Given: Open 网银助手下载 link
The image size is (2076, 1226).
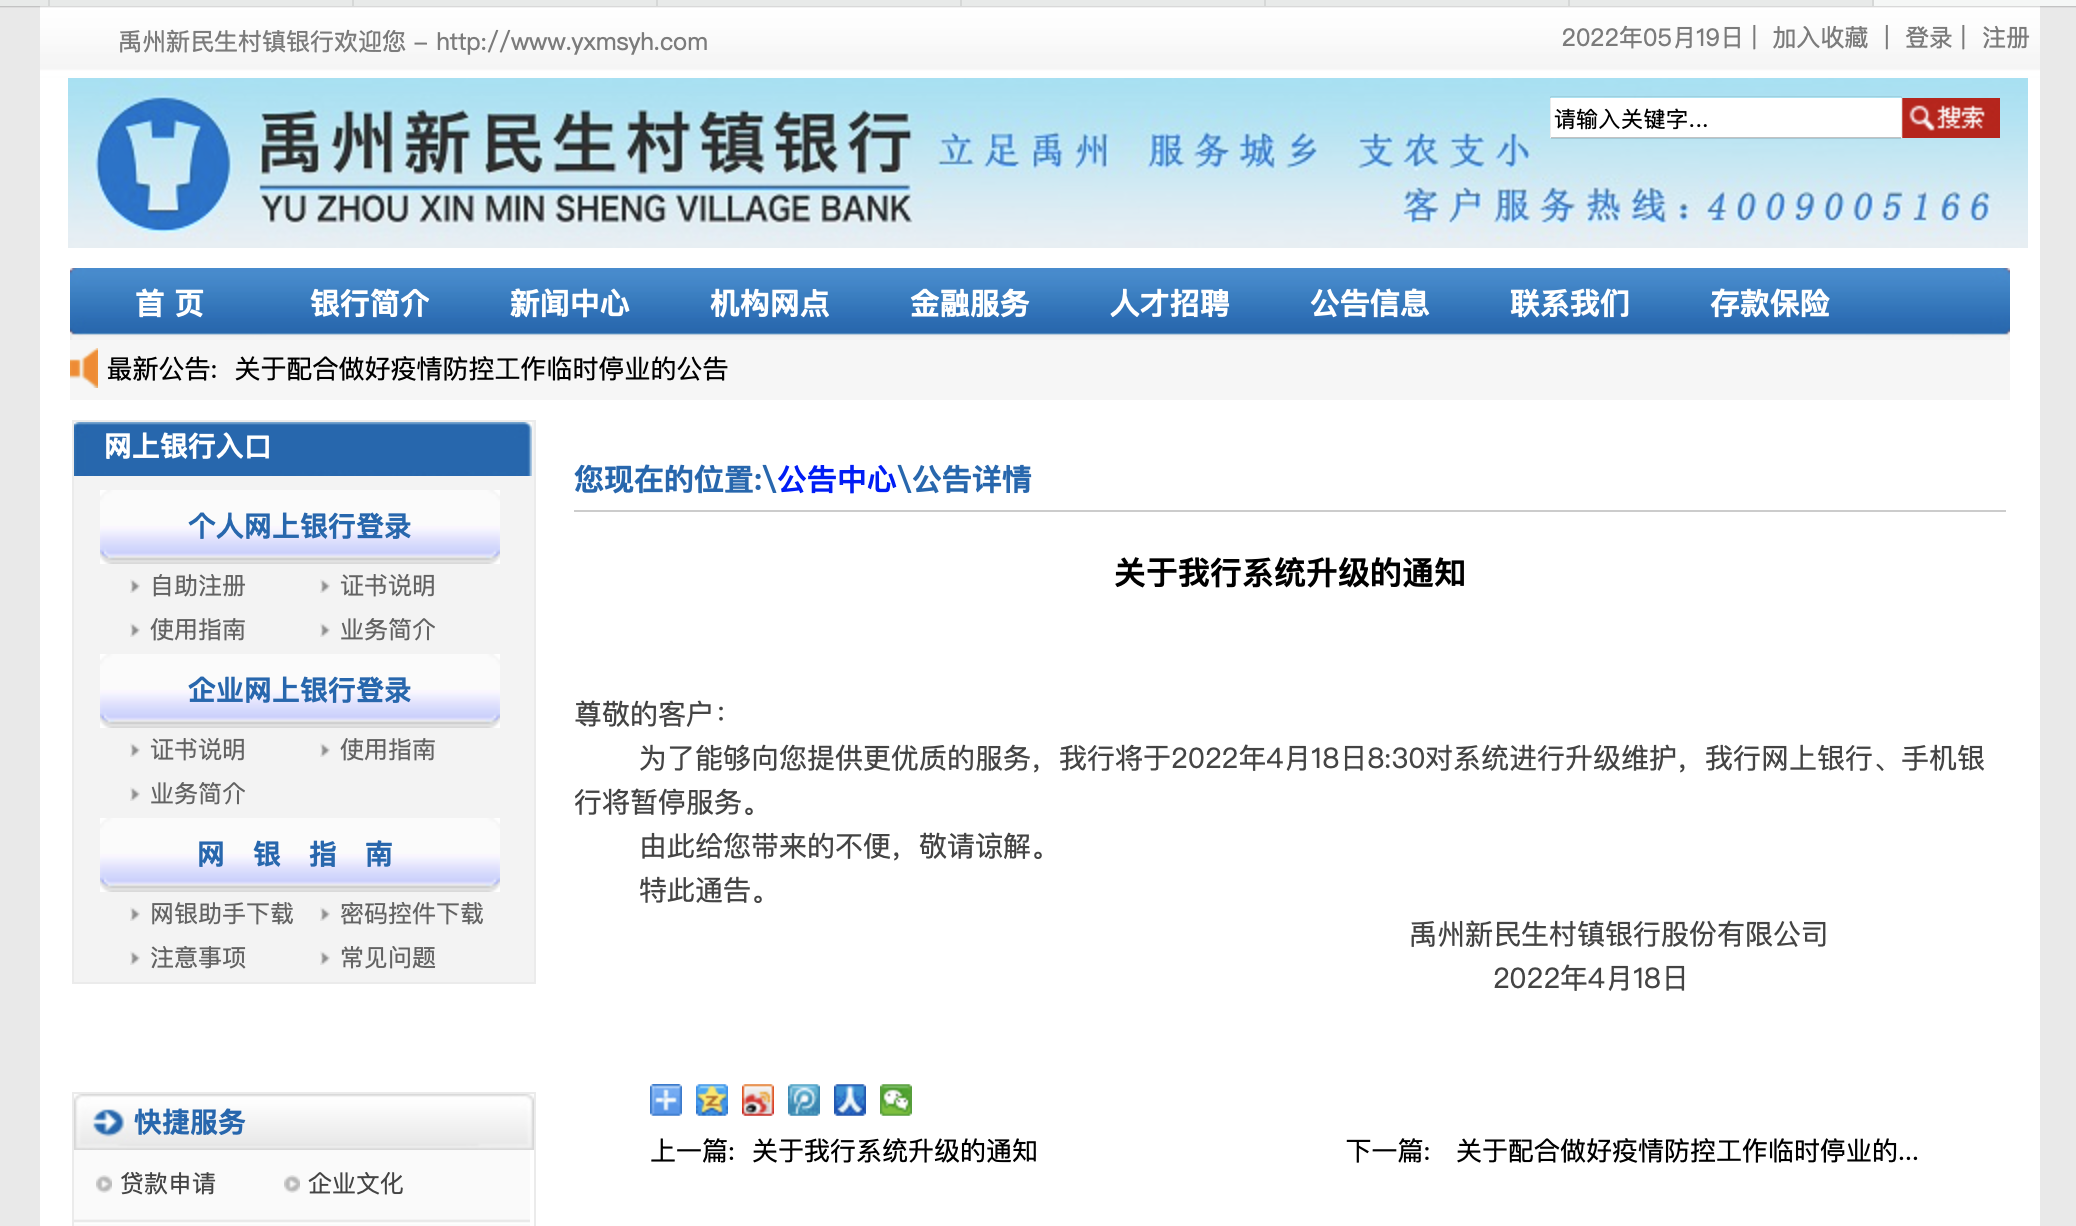Looking at the screenshot, I should [x=221, y=913].
